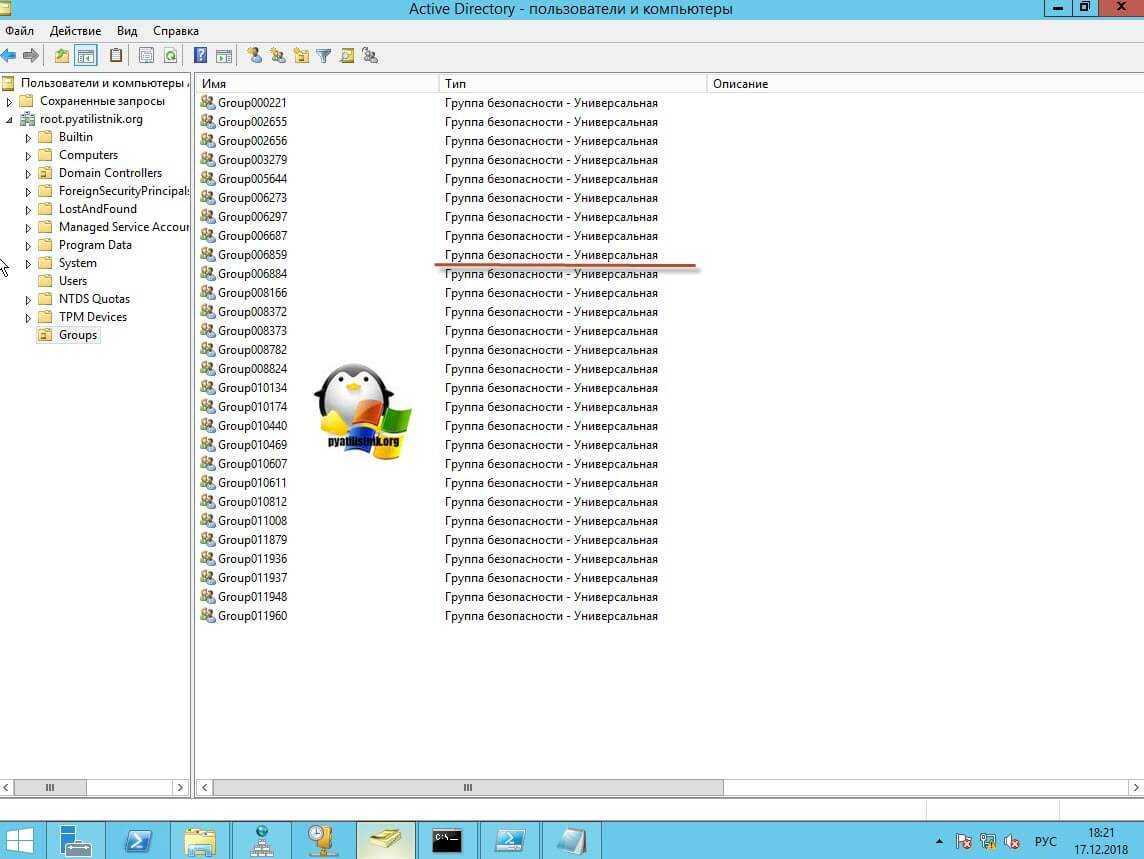Expand the Builtin container node
The width and height of the screenshot is (1144, 859).
pos(28,138)
